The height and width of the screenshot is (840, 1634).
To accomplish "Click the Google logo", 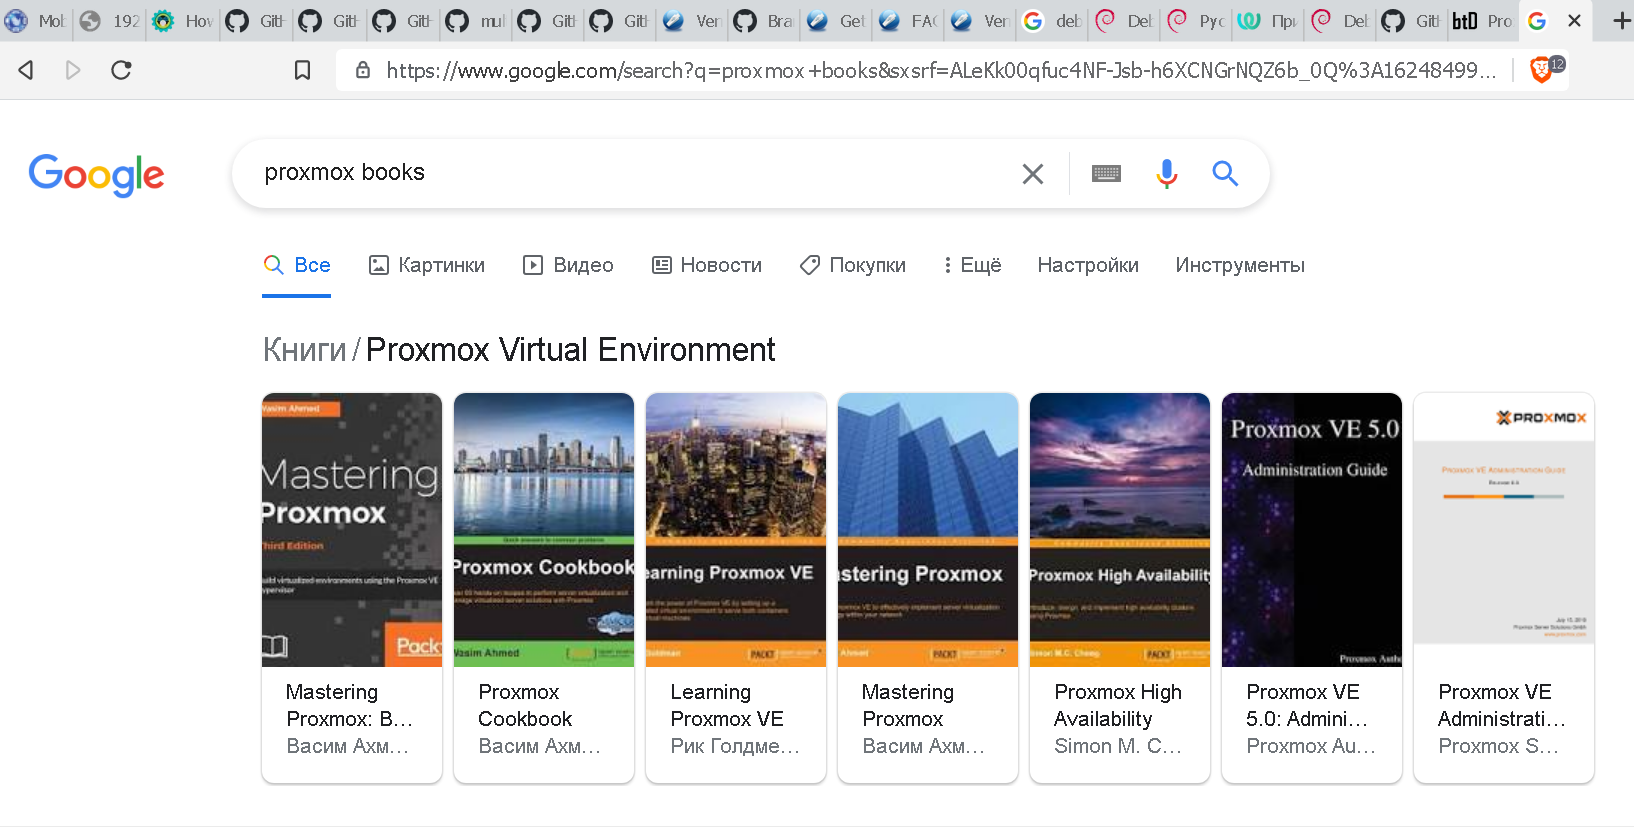I will (96, 175).
